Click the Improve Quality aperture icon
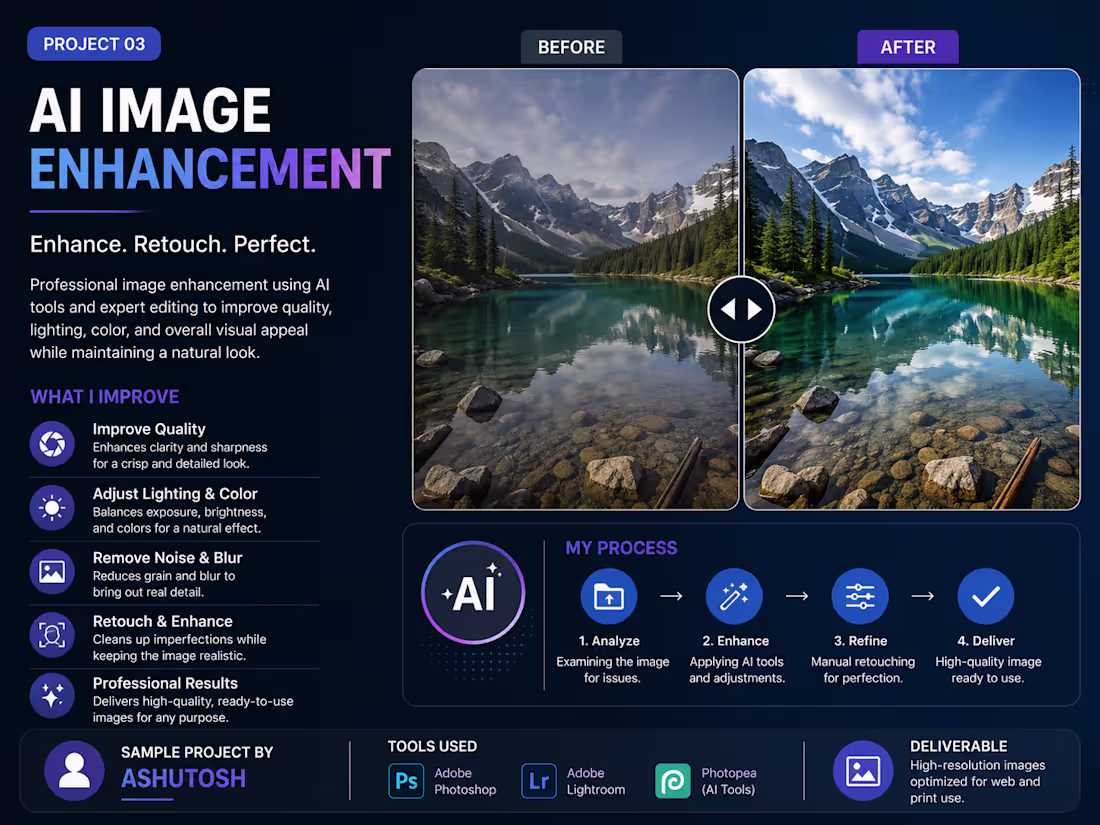The width and height of the screenshot is (1100, 825). [x=52, y=443]
